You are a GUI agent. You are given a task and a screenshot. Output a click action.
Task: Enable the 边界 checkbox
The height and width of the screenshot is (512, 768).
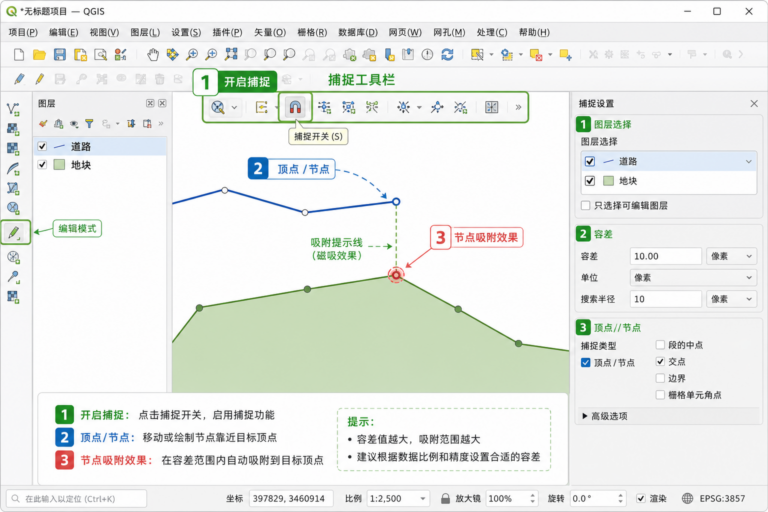pos(660,378)
